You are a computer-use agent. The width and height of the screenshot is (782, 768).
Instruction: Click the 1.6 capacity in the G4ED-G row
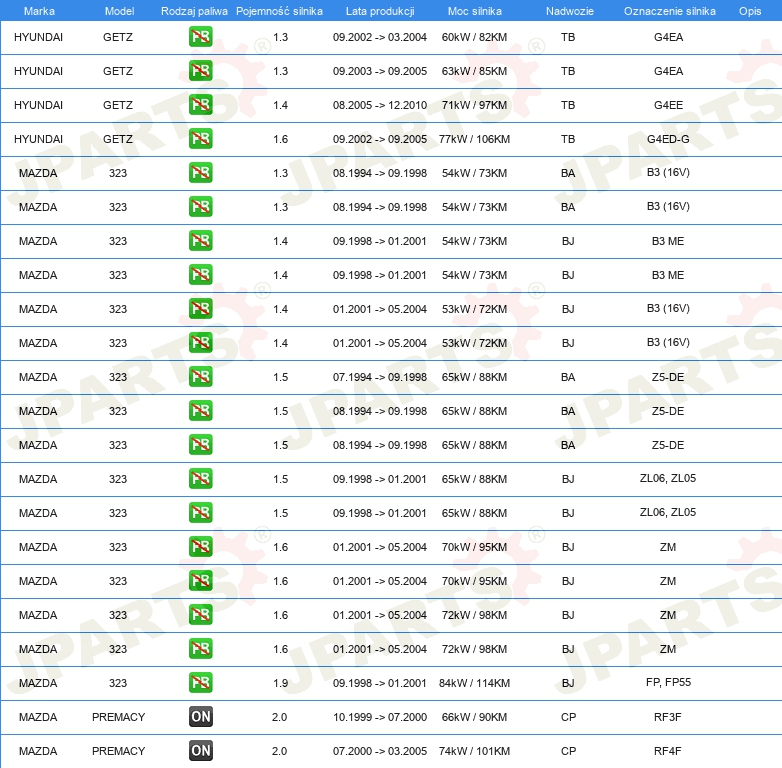click(280, 139)
